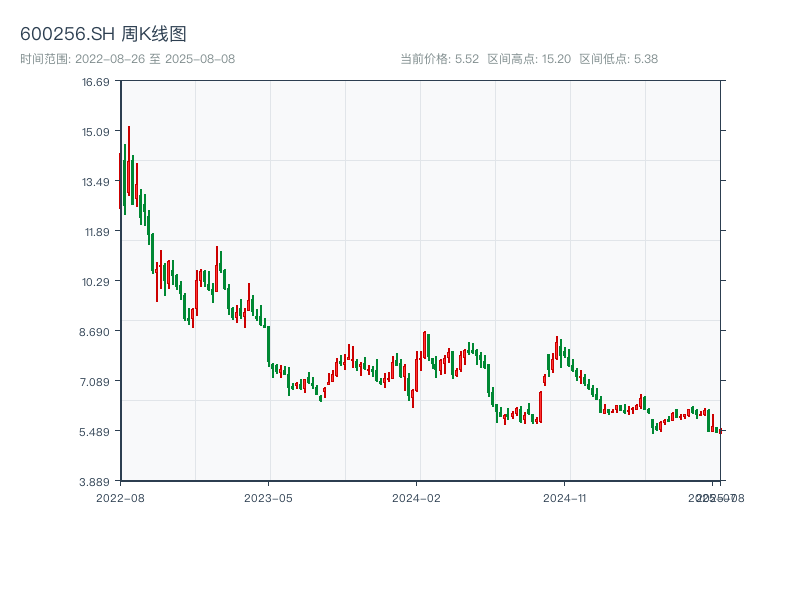The width and height of the screenshot is (800, 600).
Task: Click the 2022-08 date axis label
Action: (120, 497)
